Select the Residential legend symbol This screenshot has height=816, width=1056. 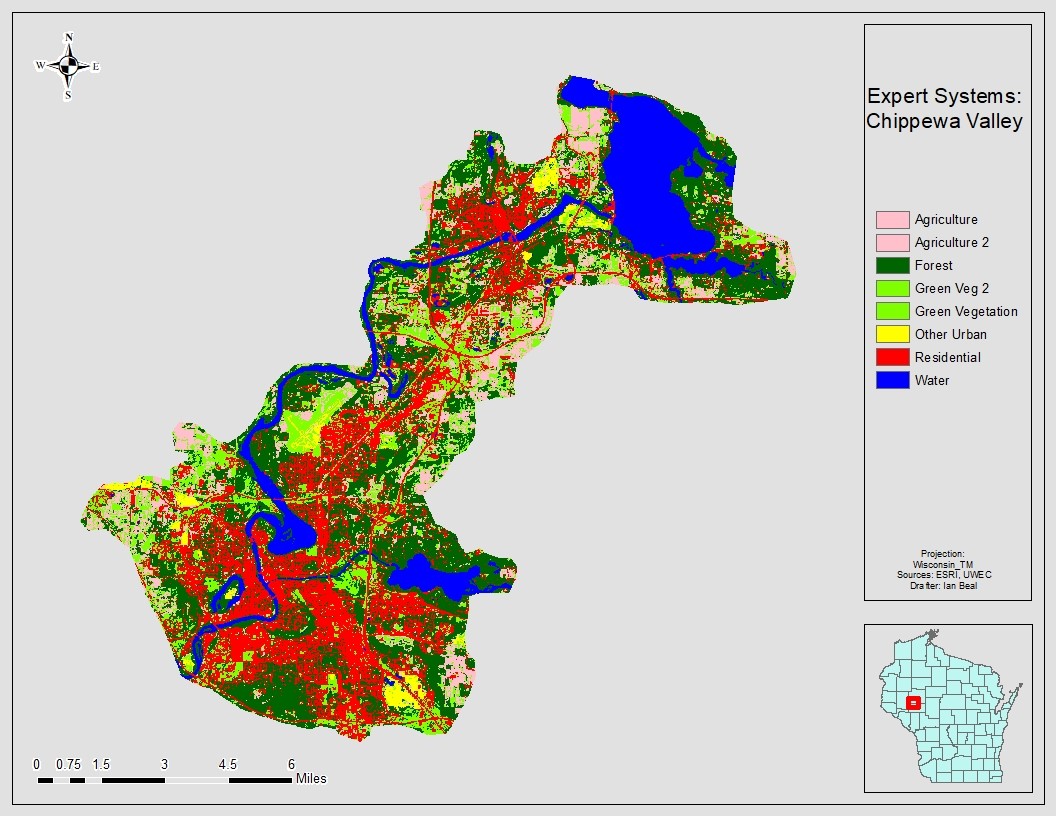click(x=890, y=357)
